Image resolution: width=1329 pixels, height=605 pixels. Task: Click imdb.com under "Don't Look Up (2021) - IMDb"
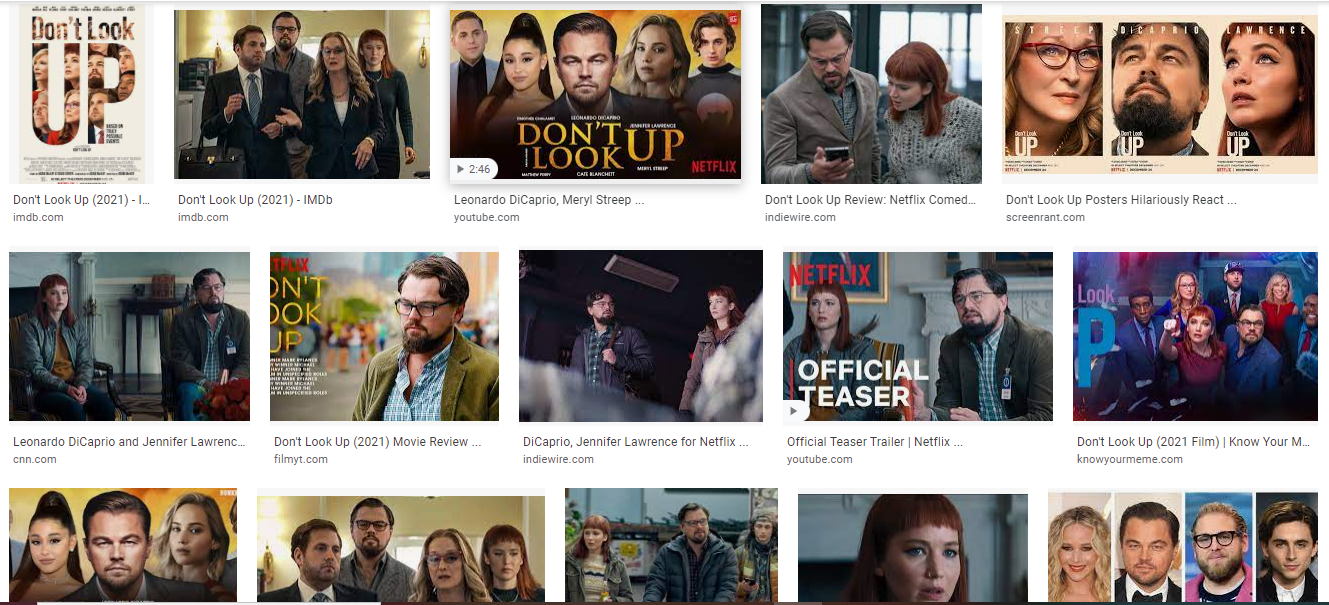click(x=203, y=217)
